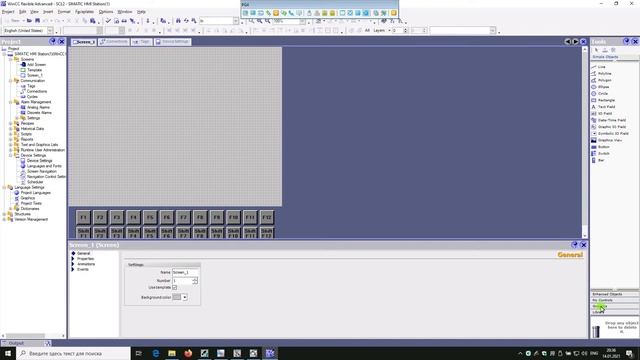Click the F6 function key button

click(167, 218)
